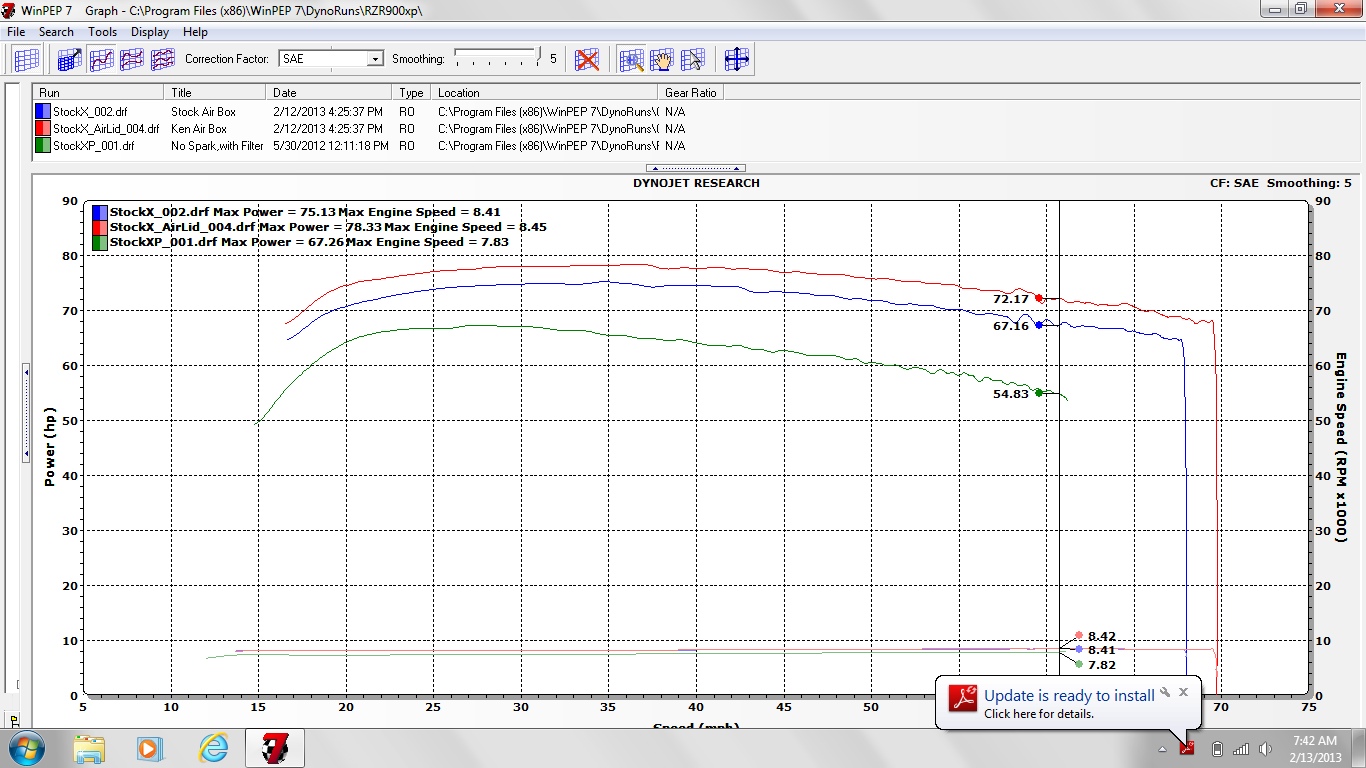Click the grid icon with black arrow

coord(69,59)
